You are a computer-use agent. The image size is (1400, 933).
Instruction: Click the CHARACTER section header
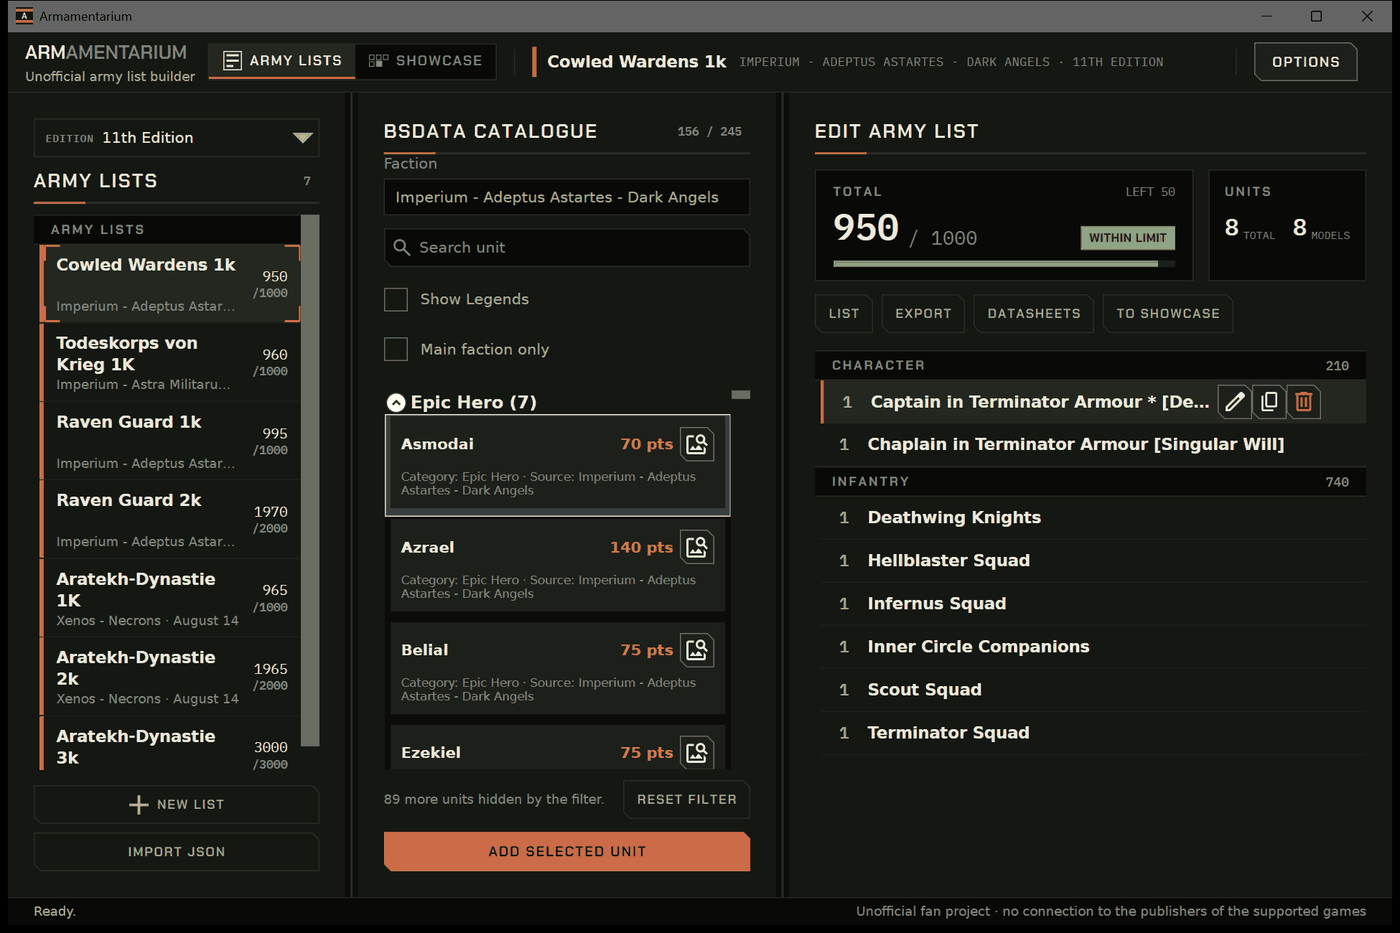pyautogui.click(x=1091, y=366)
